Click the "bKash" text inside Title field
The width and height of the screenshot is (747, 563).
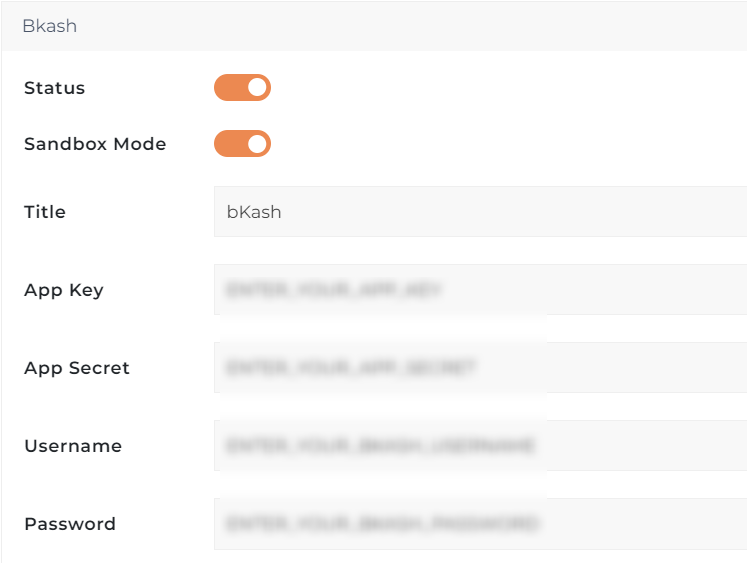pyautogui.click(x=254, y=212)
